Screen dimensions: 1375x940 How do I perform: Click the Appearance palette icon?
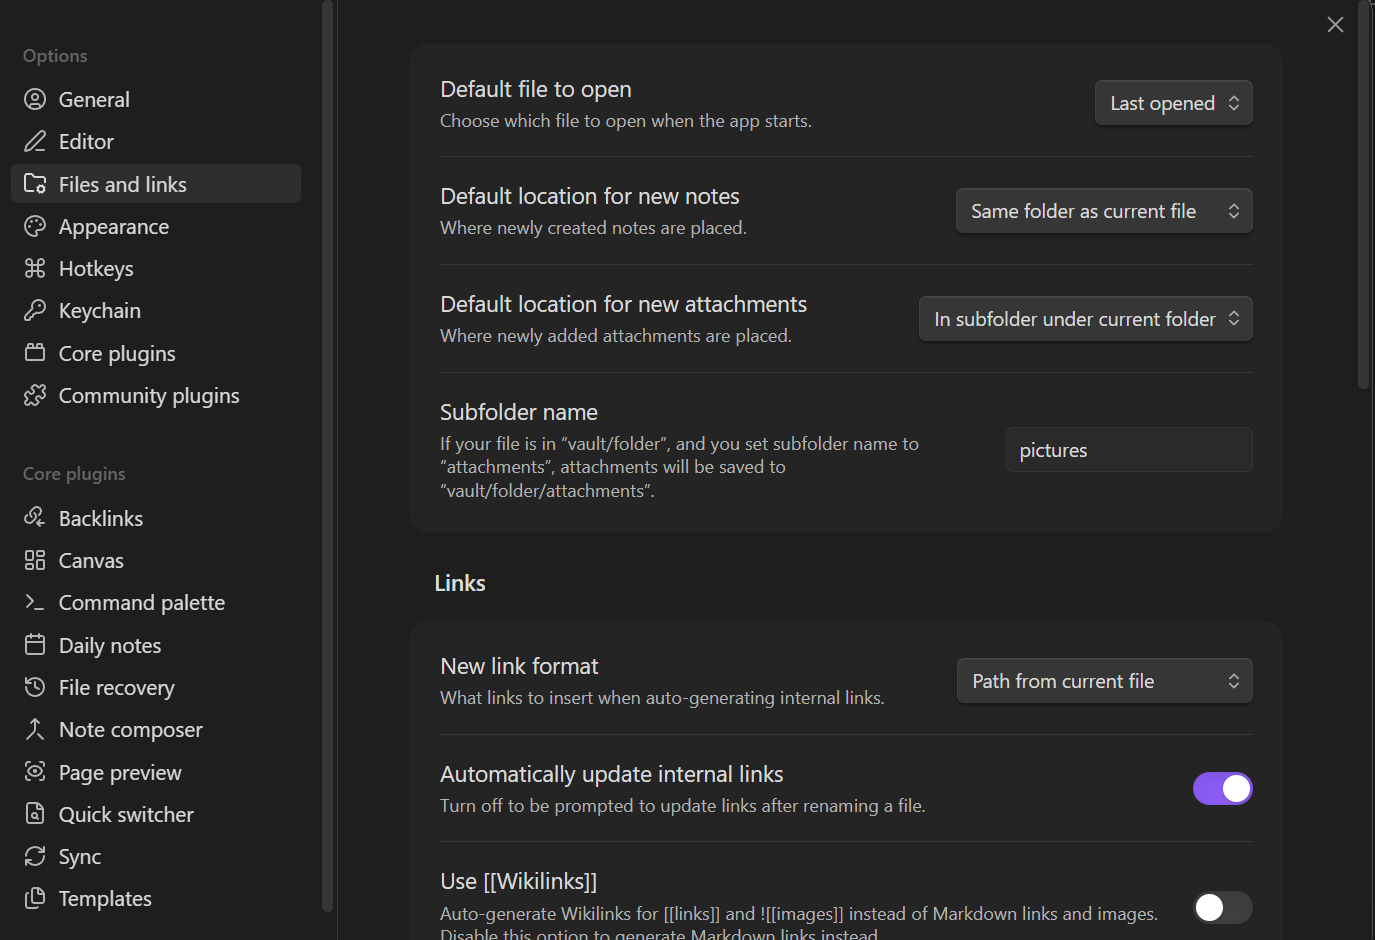point(35,226)
